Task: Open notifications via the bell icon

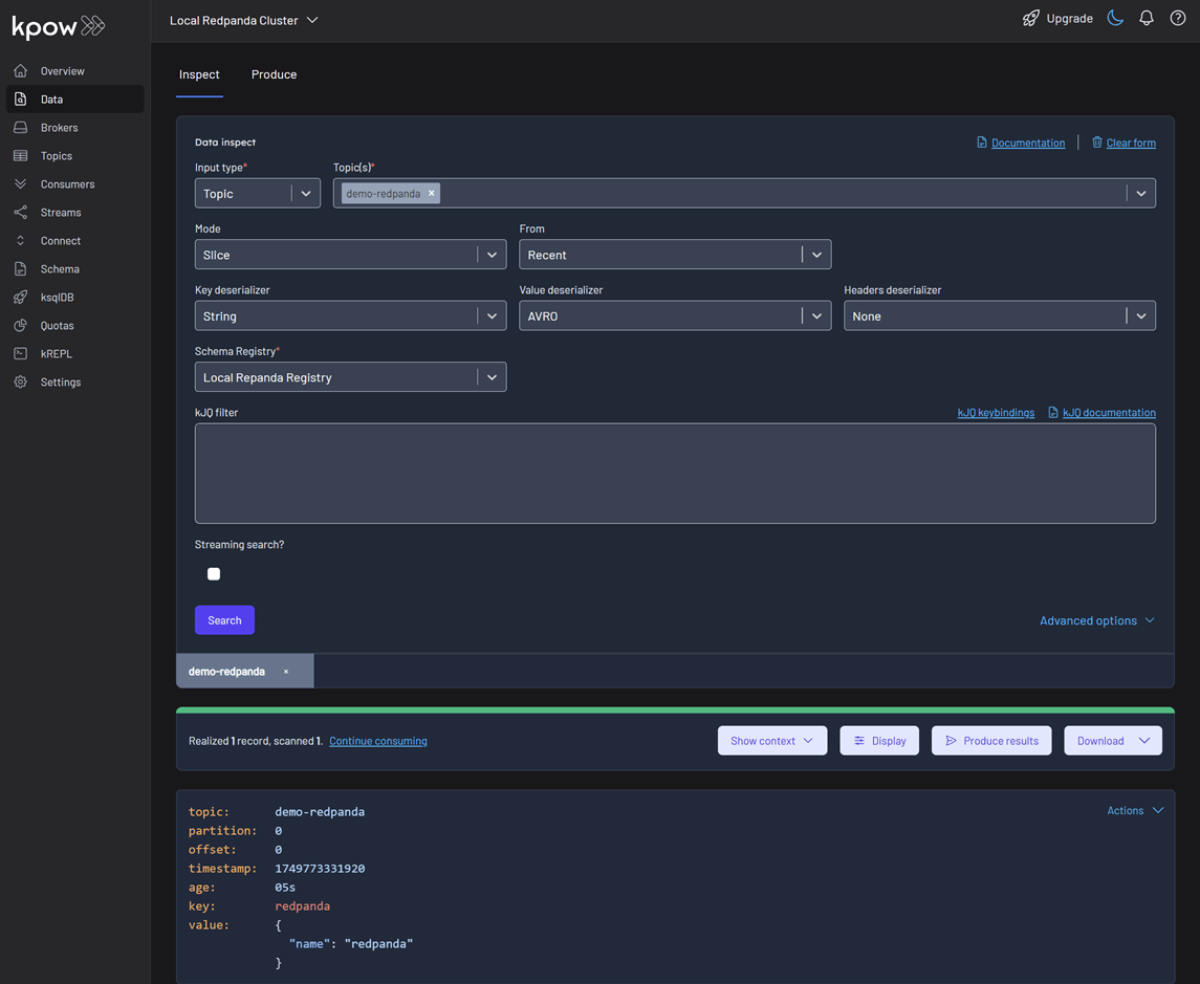Action: click(1146, 17)
